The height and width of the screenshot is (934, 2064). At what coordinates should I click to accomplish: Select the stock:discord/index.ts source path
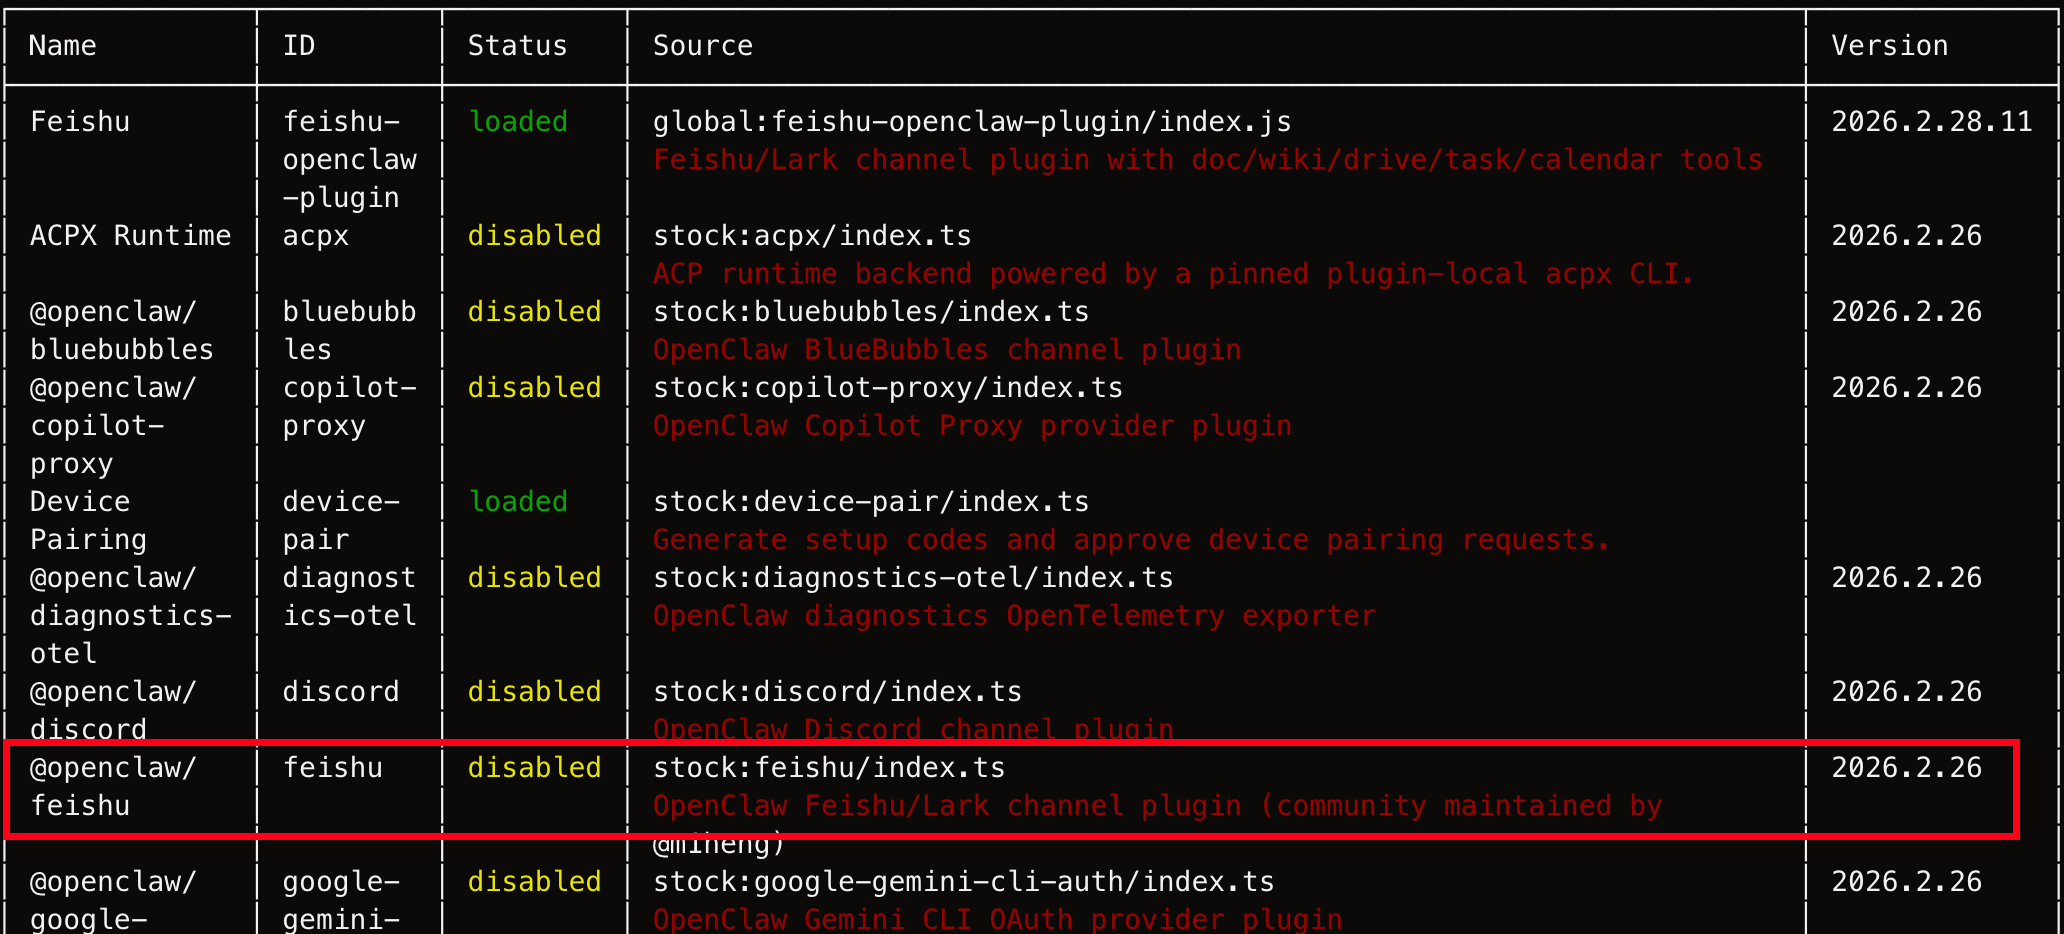tap(837, 692)
